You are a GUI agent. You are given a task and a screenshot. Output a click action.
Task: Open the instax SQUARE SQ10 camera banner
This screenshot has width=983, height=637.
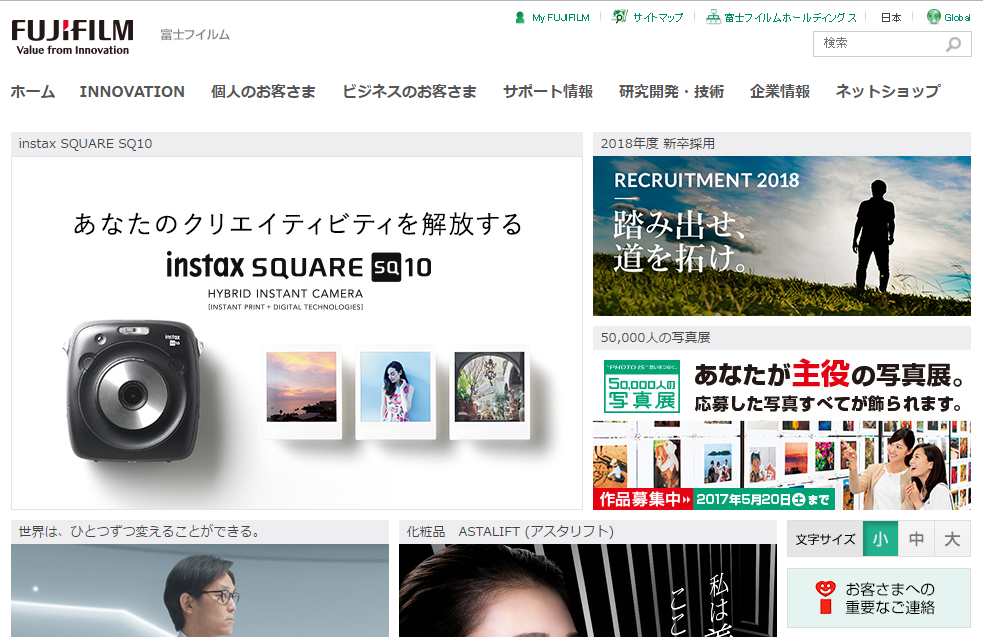pyautogui.click(x=297, y=333)
